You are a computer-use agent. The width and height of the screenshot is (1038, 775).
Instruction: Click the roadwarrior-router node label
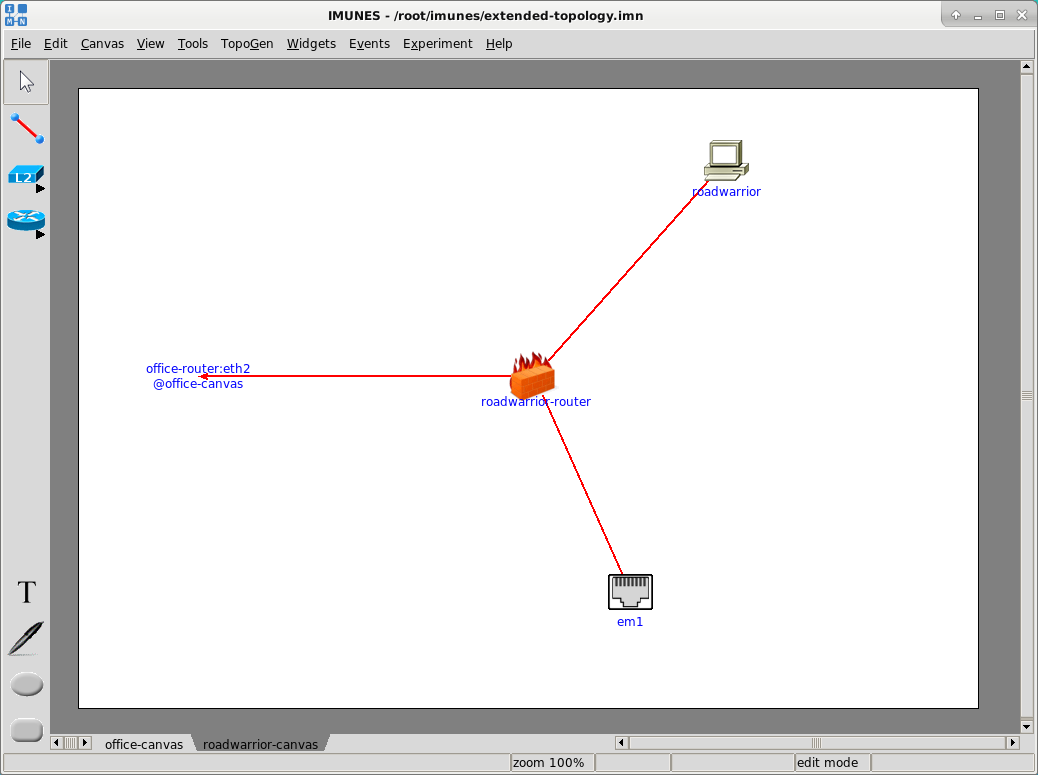pos(536,402)
